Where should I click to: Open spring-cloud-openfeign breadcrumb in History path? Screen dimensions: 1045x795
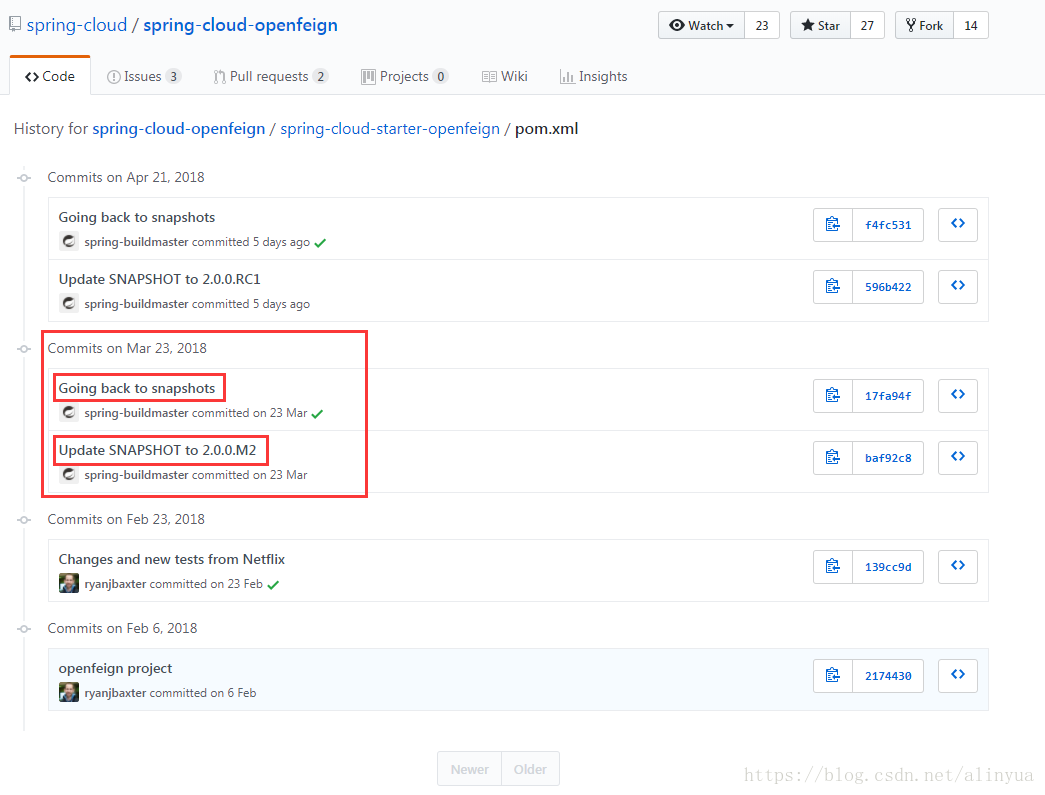pos(179,129)
